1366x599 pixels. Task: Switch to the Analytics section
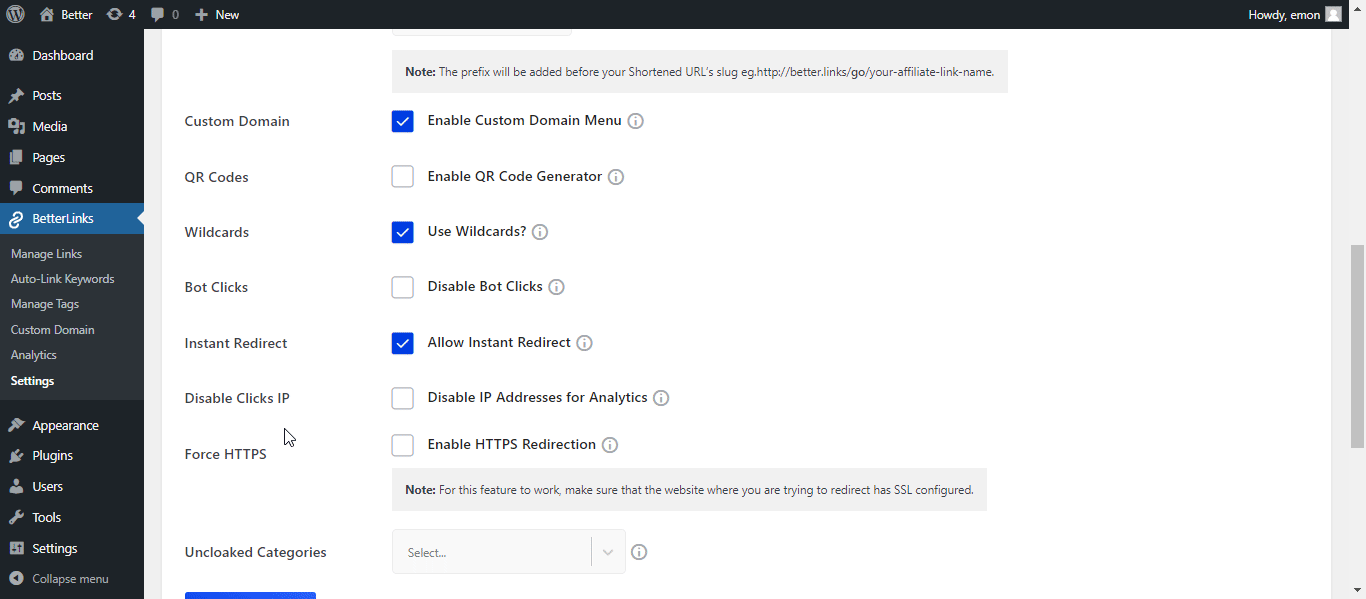click(x=33, y=354)
